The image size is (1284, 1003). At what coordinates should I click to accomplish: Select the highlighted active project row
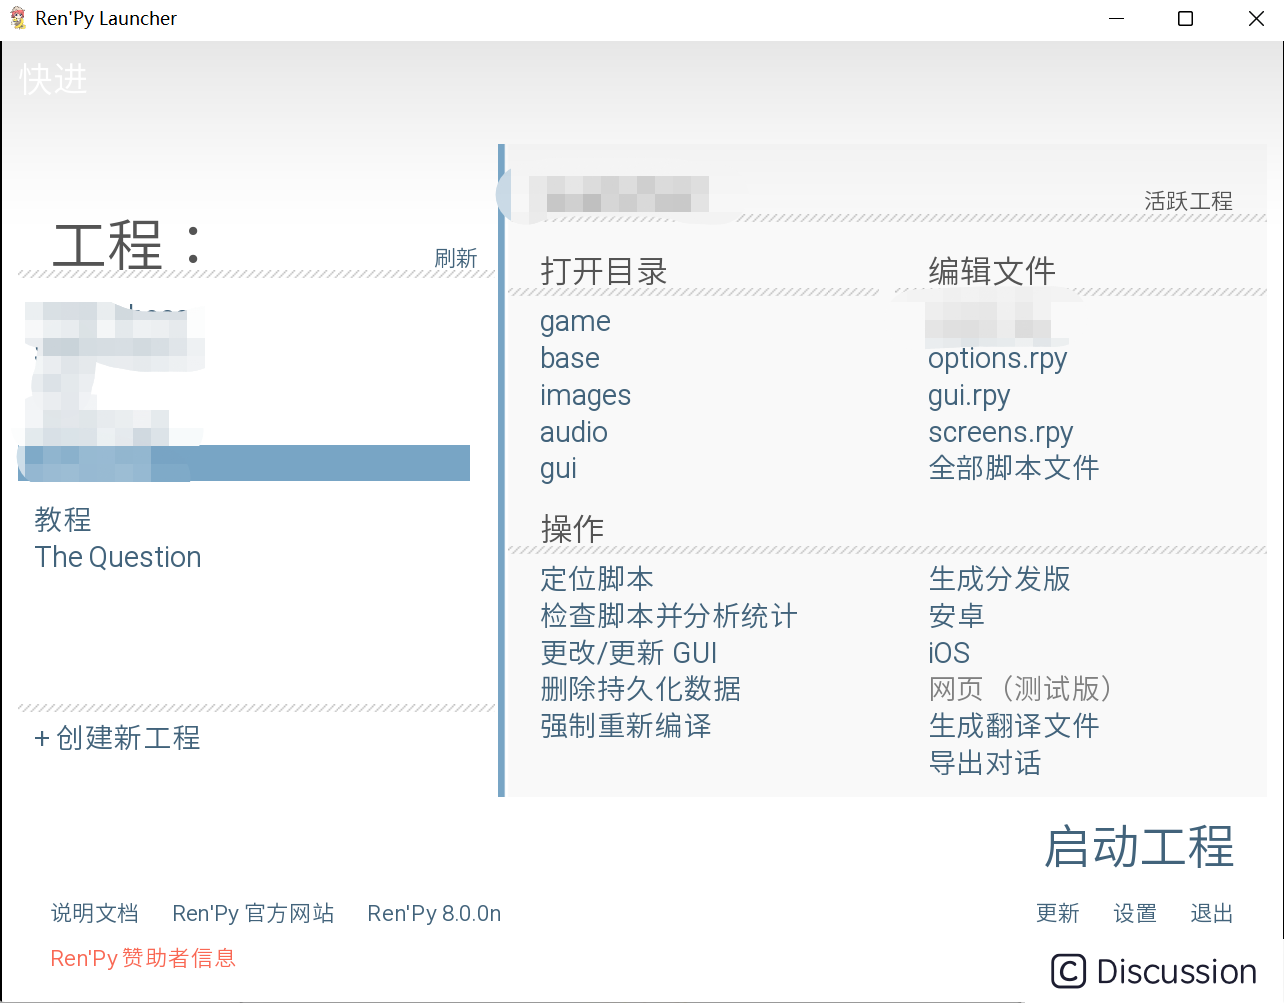click(244, 463)
